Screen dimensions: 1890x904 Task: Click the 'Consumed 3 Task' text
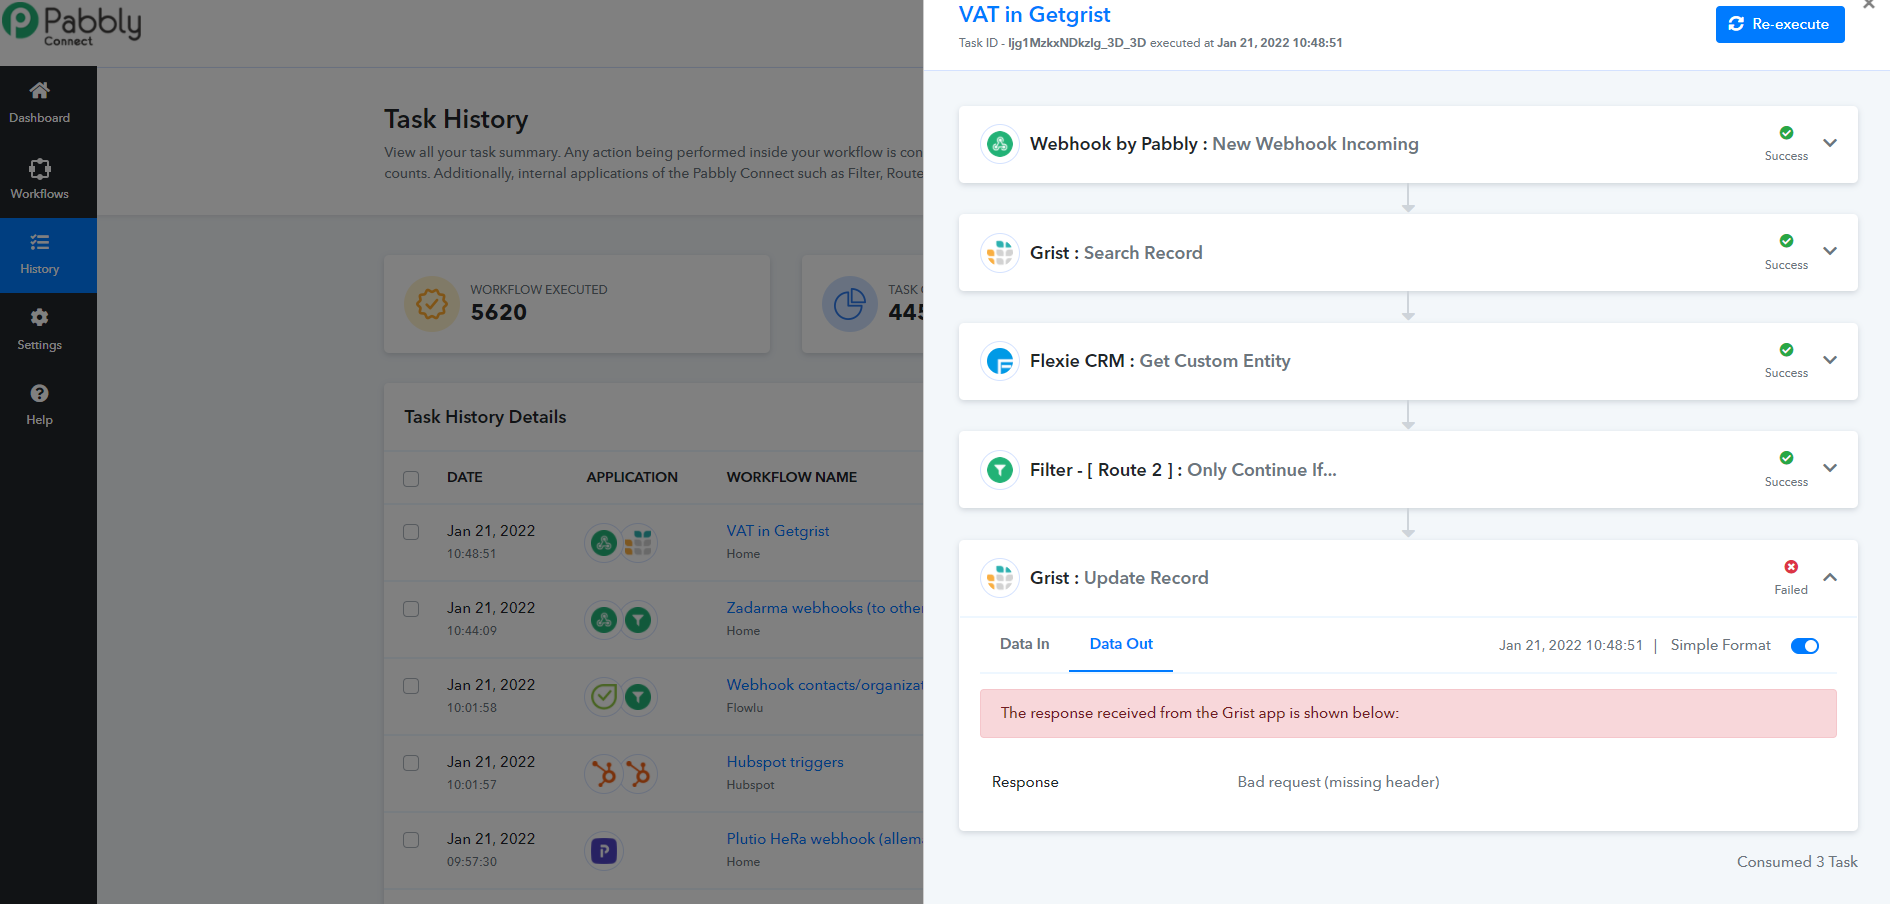1797,862
